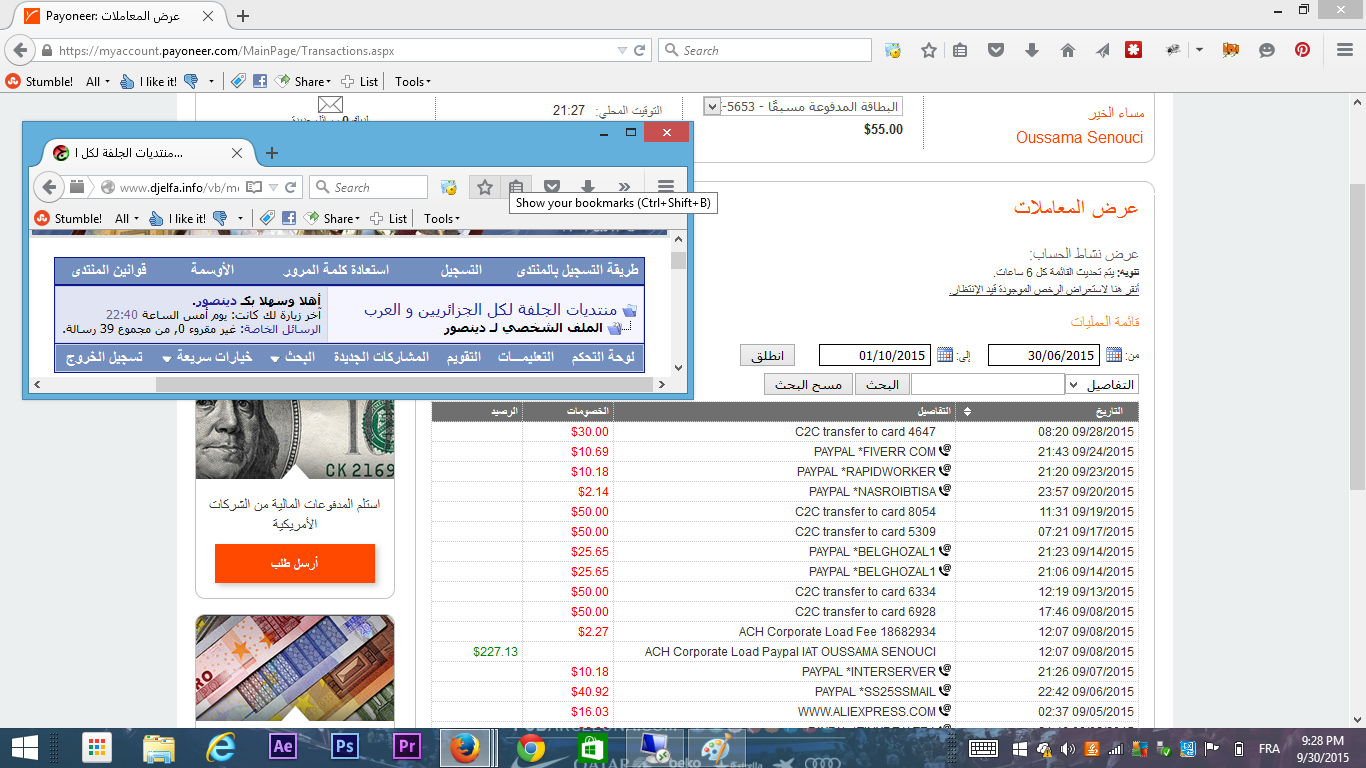Expand the Share dropdown in the Payoneer window toolbar
Viewport: 1366px width, 768px height.
coord(303,82)
